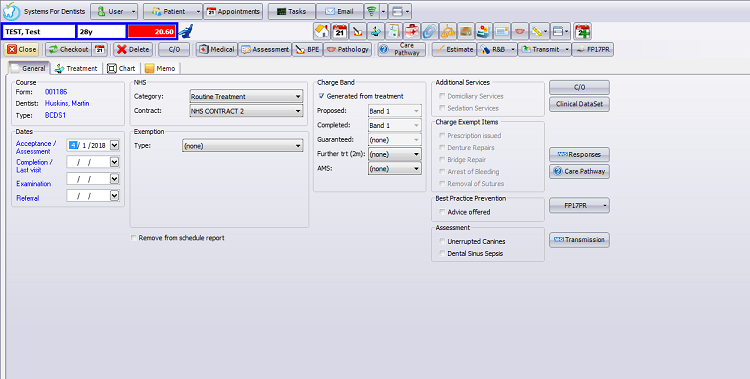Click the Transmission button
750x379 pixels.
[579, 240]
